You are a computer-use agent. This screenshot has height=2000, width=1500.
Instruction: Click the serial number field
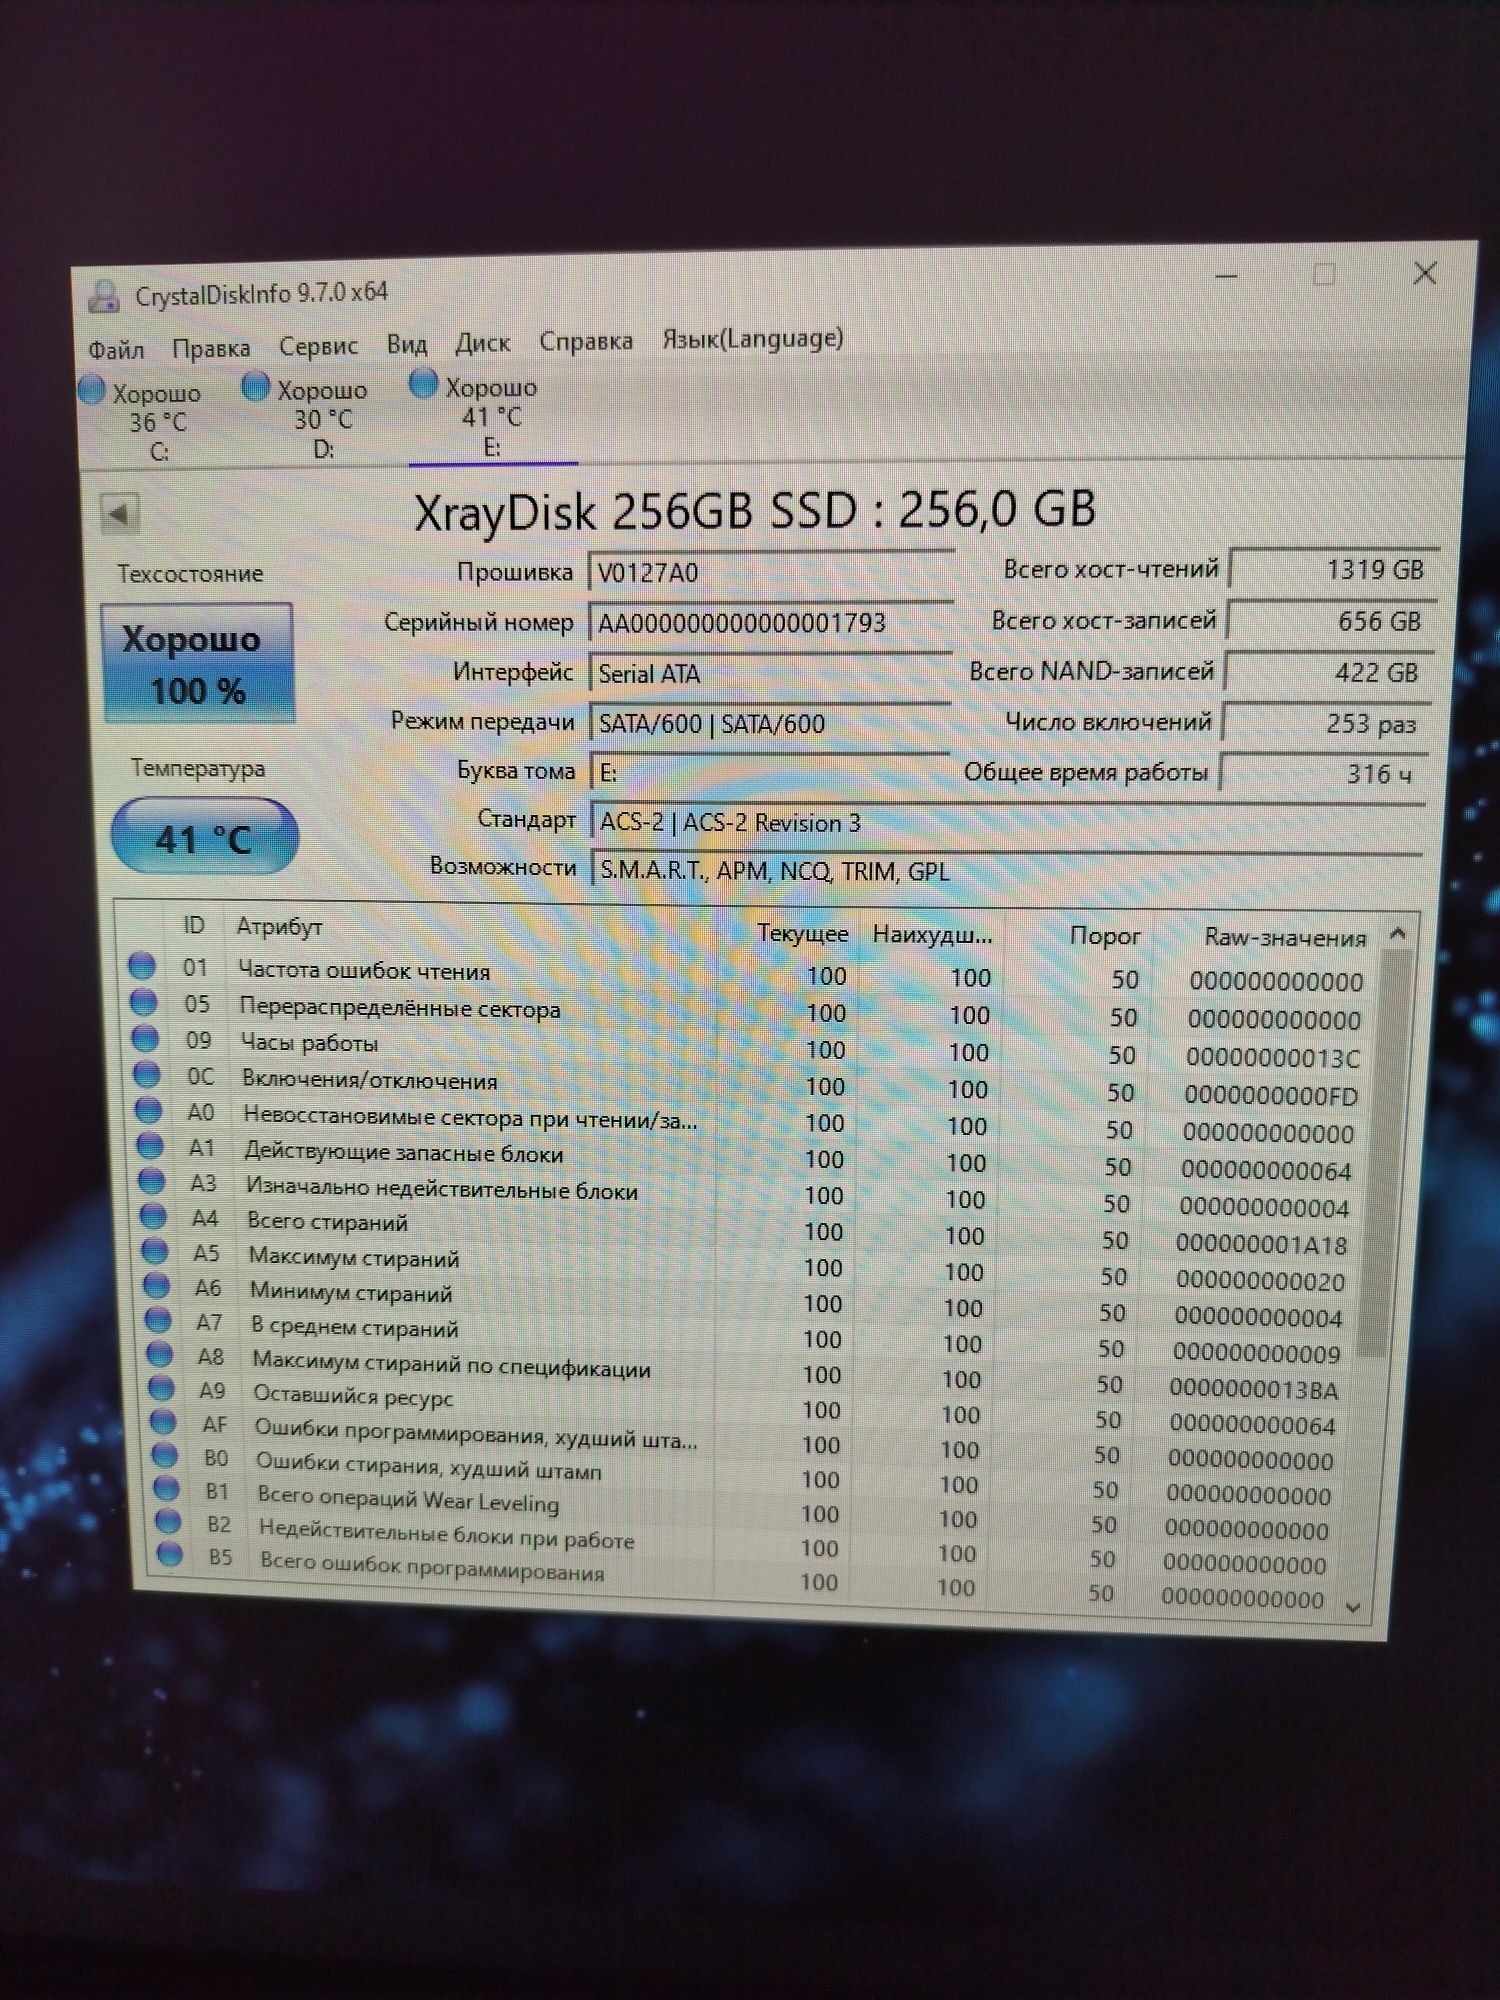coord(771,622)
